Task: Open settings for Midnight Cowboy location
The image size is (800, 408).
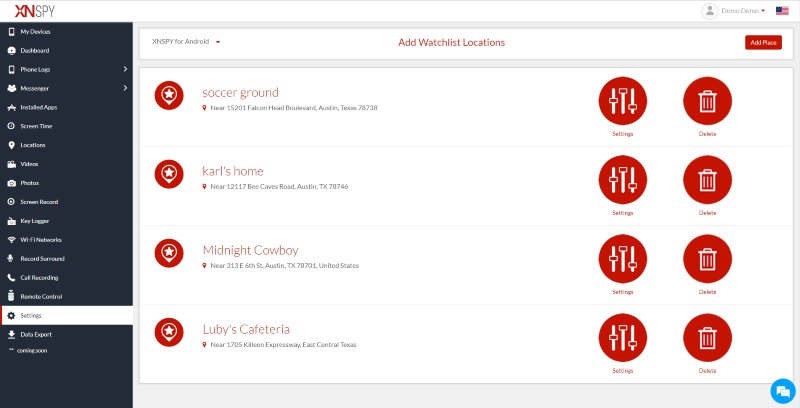Action: click(622, 259)
